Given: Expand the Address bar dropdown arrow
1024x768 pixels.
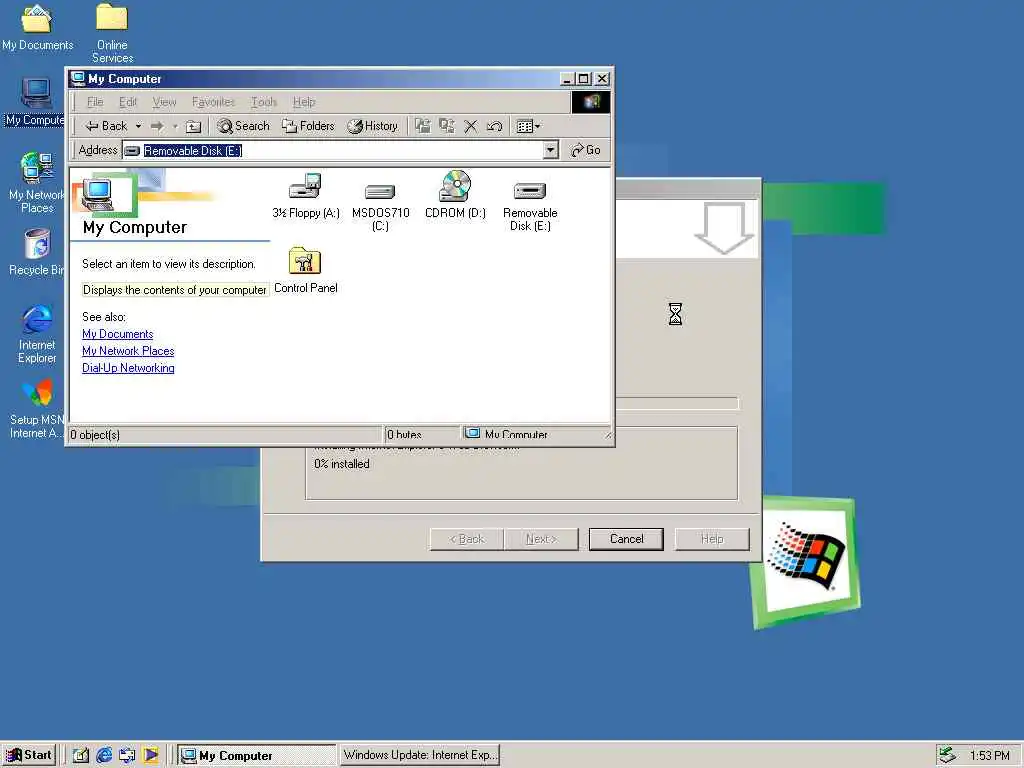Looking at the screenshot, I should click(551, 150).
